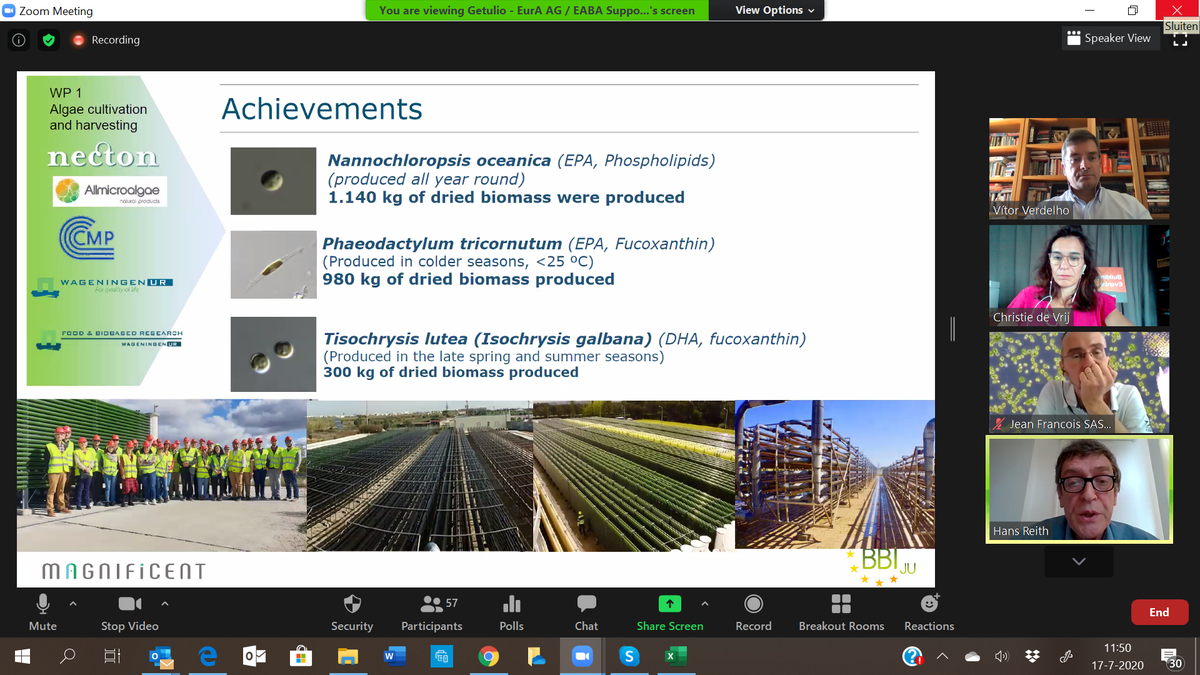This screenshot has width=1200, height=675.
Task: Switch to Google Chrome in taskbar
Action: tap(488, 656)
